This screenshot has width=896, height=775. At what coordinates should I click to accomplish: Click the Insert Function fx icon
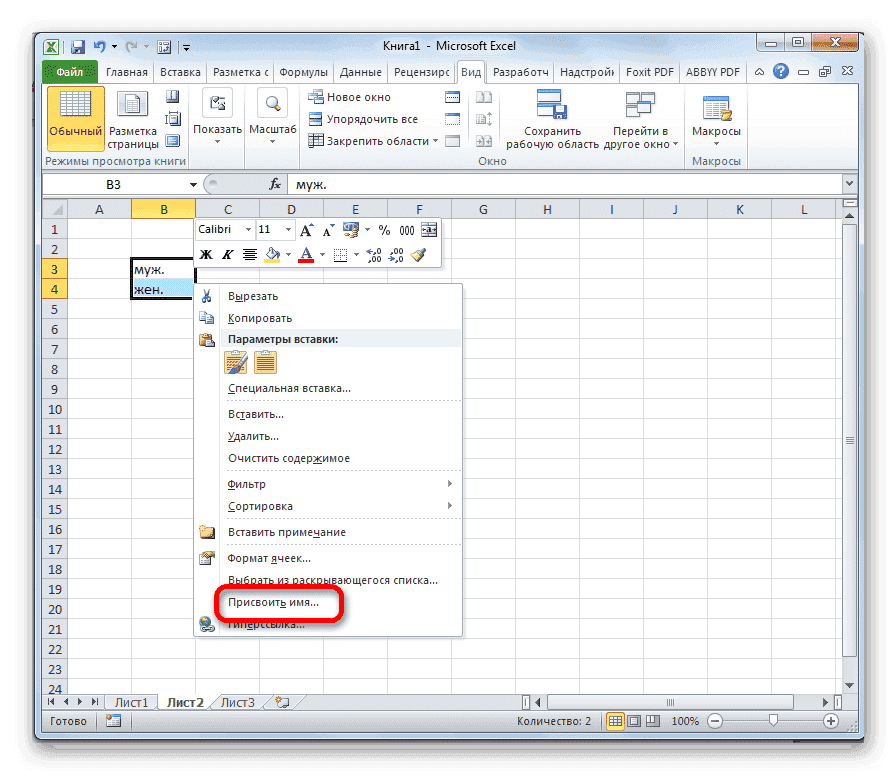[277, 184]
